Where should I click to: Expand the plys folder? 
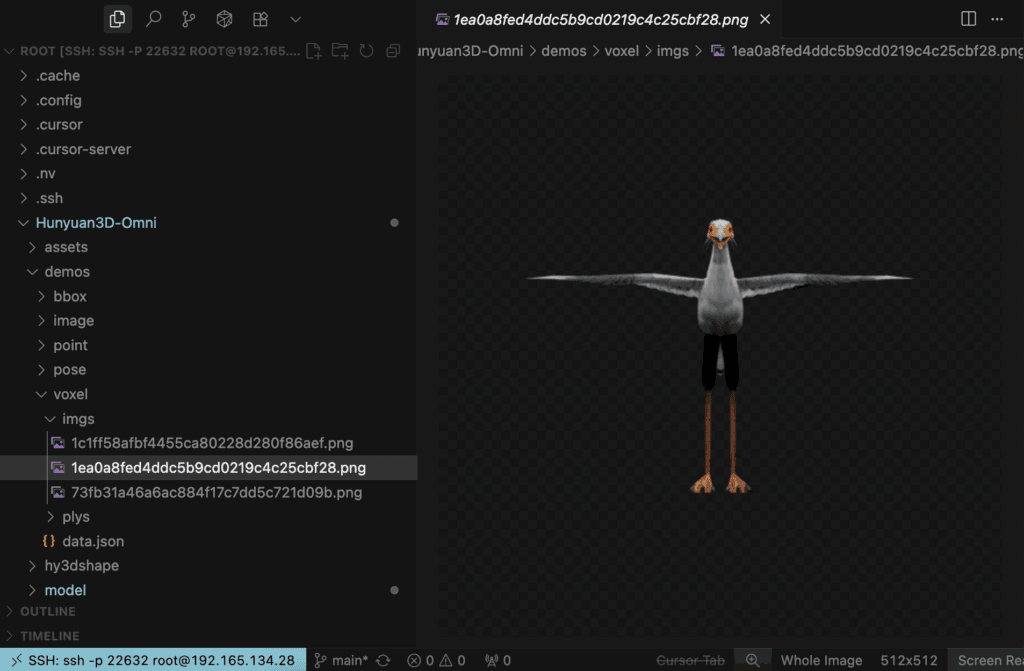[75, 517]
